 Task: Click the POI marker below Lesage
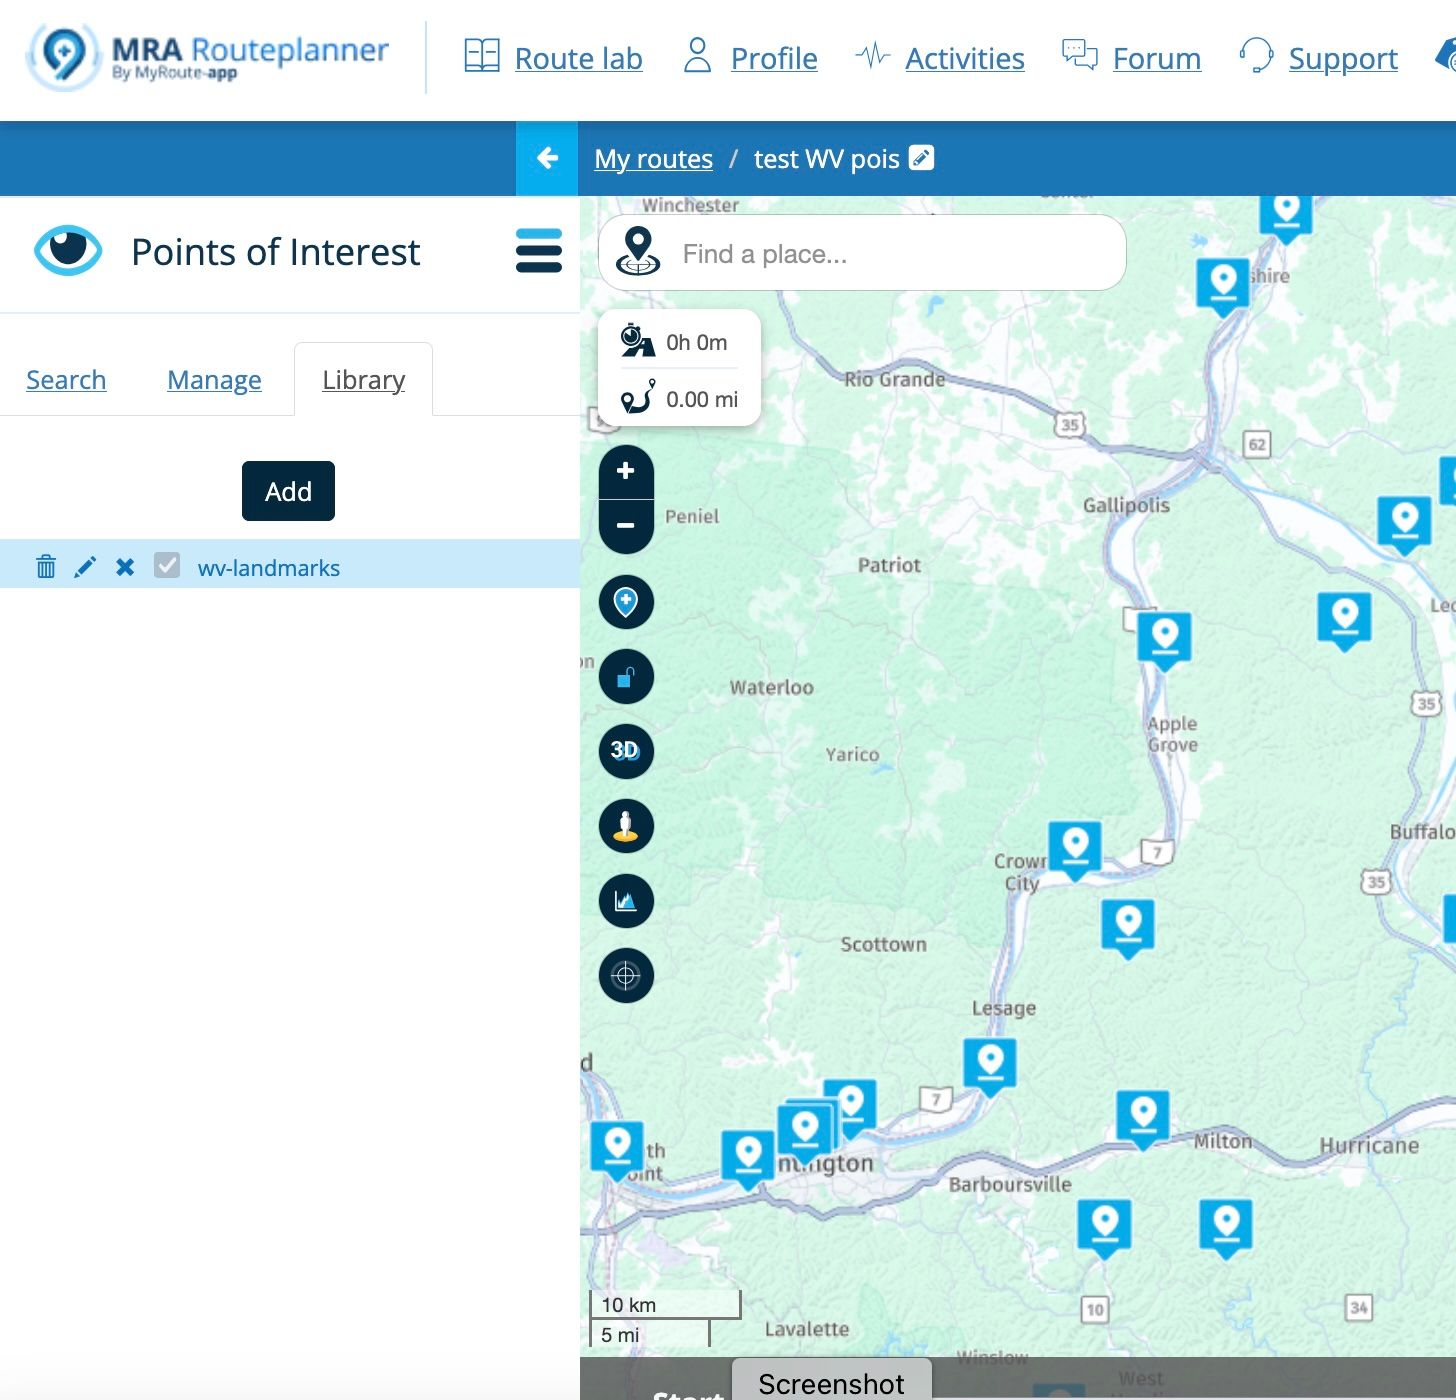(990, 1066)
